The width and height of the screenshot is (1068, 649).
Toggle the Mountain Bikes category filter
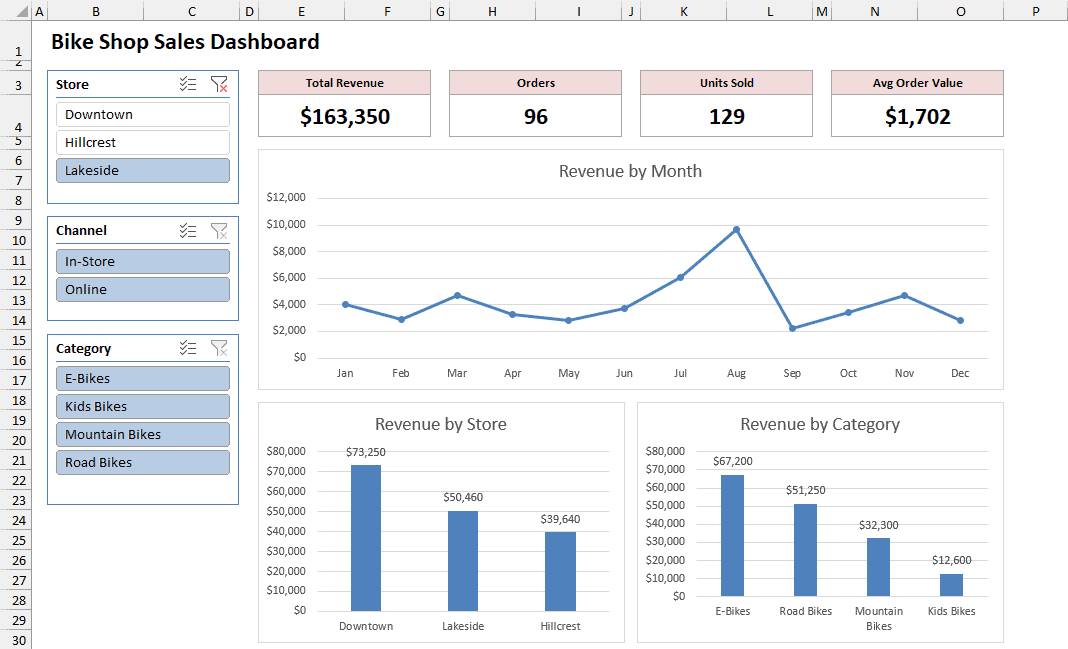point(143,434)
